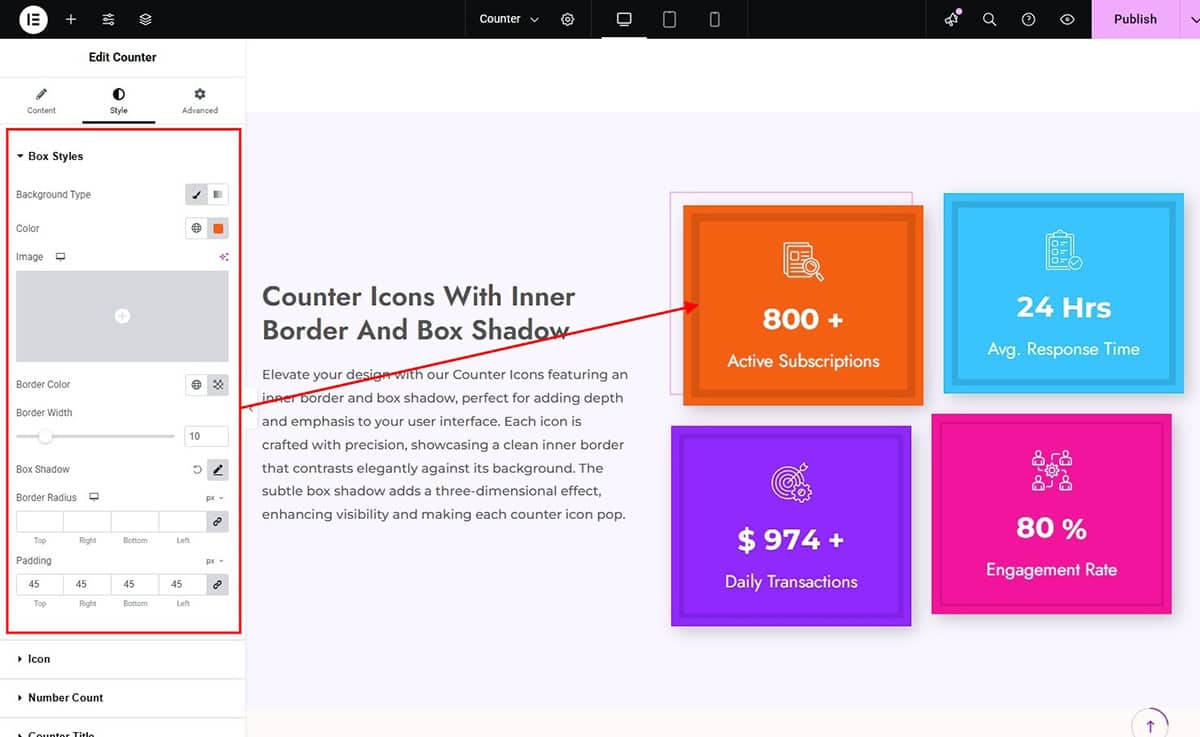Edit Padding Left field
Image resolution: width=1200 pixels, height=737 pixels.
(182, 584)
